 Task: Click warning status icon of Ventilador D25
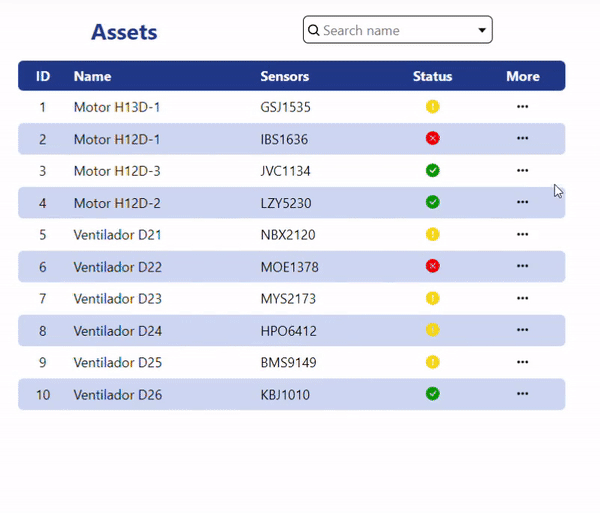click(x=432, y=362)
